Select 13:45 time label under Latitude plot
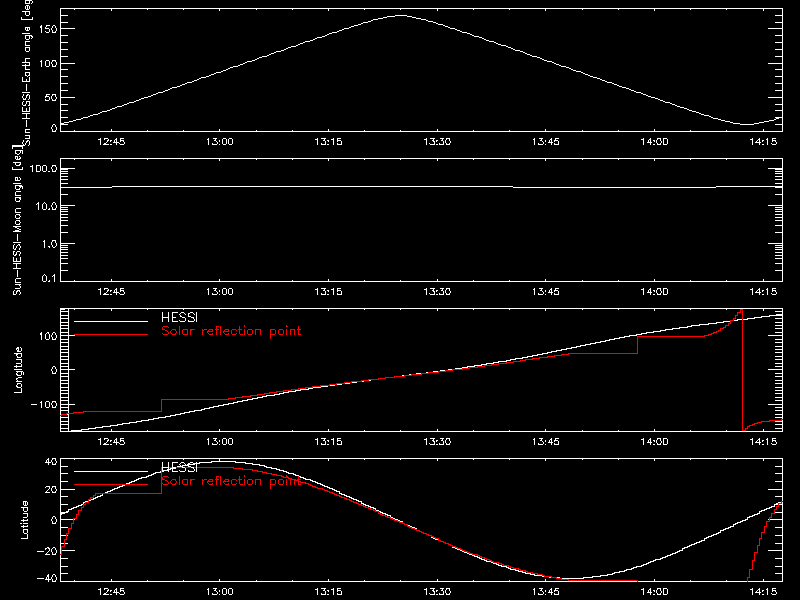 545,592
